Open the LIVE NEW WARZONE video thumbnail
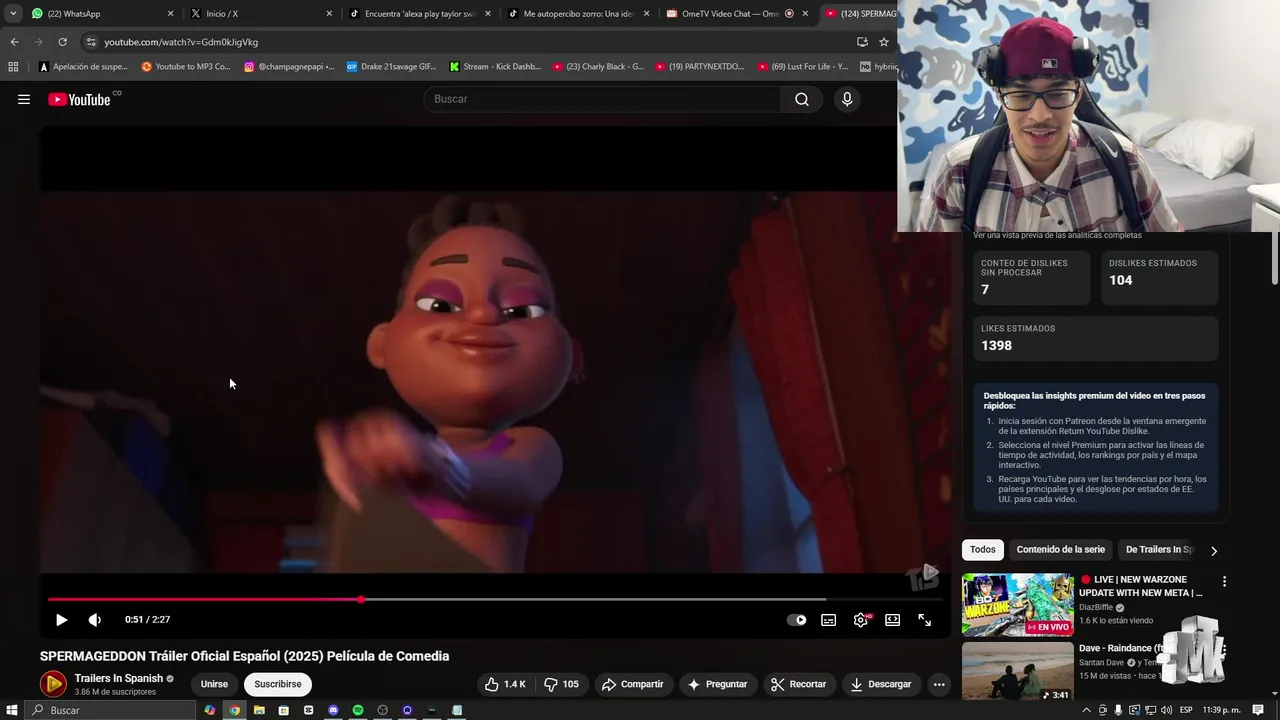This screenshot has width=1280, height=720. coord(1018,604)
